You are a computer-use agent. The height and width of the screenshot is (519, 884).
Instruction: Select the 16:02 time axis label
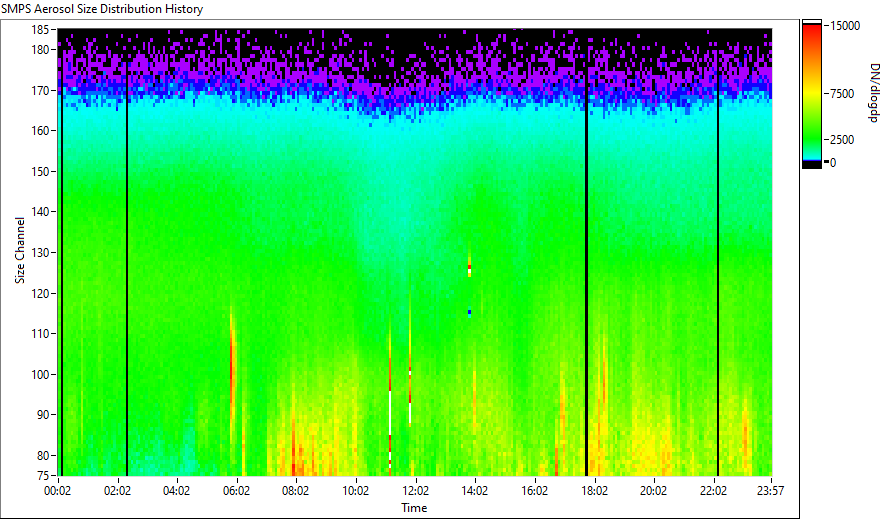click(x=534, y=491)
